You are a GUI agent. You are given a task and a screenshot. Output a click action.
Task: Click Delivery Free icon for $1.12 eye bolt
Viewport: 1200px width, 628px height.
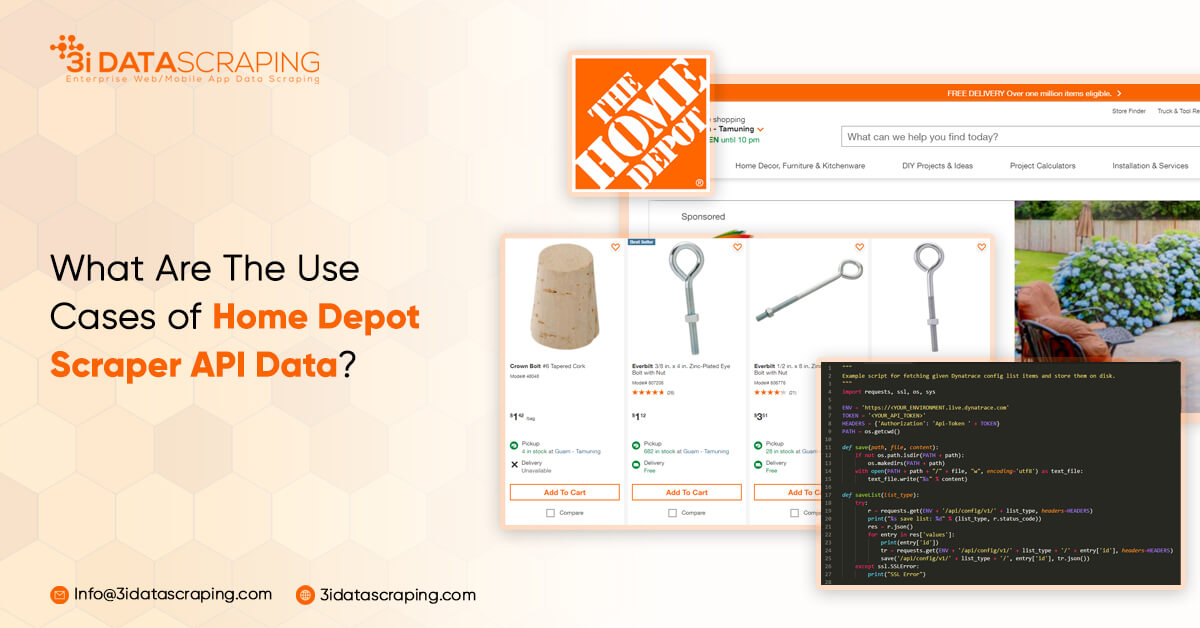coord(636,464)
